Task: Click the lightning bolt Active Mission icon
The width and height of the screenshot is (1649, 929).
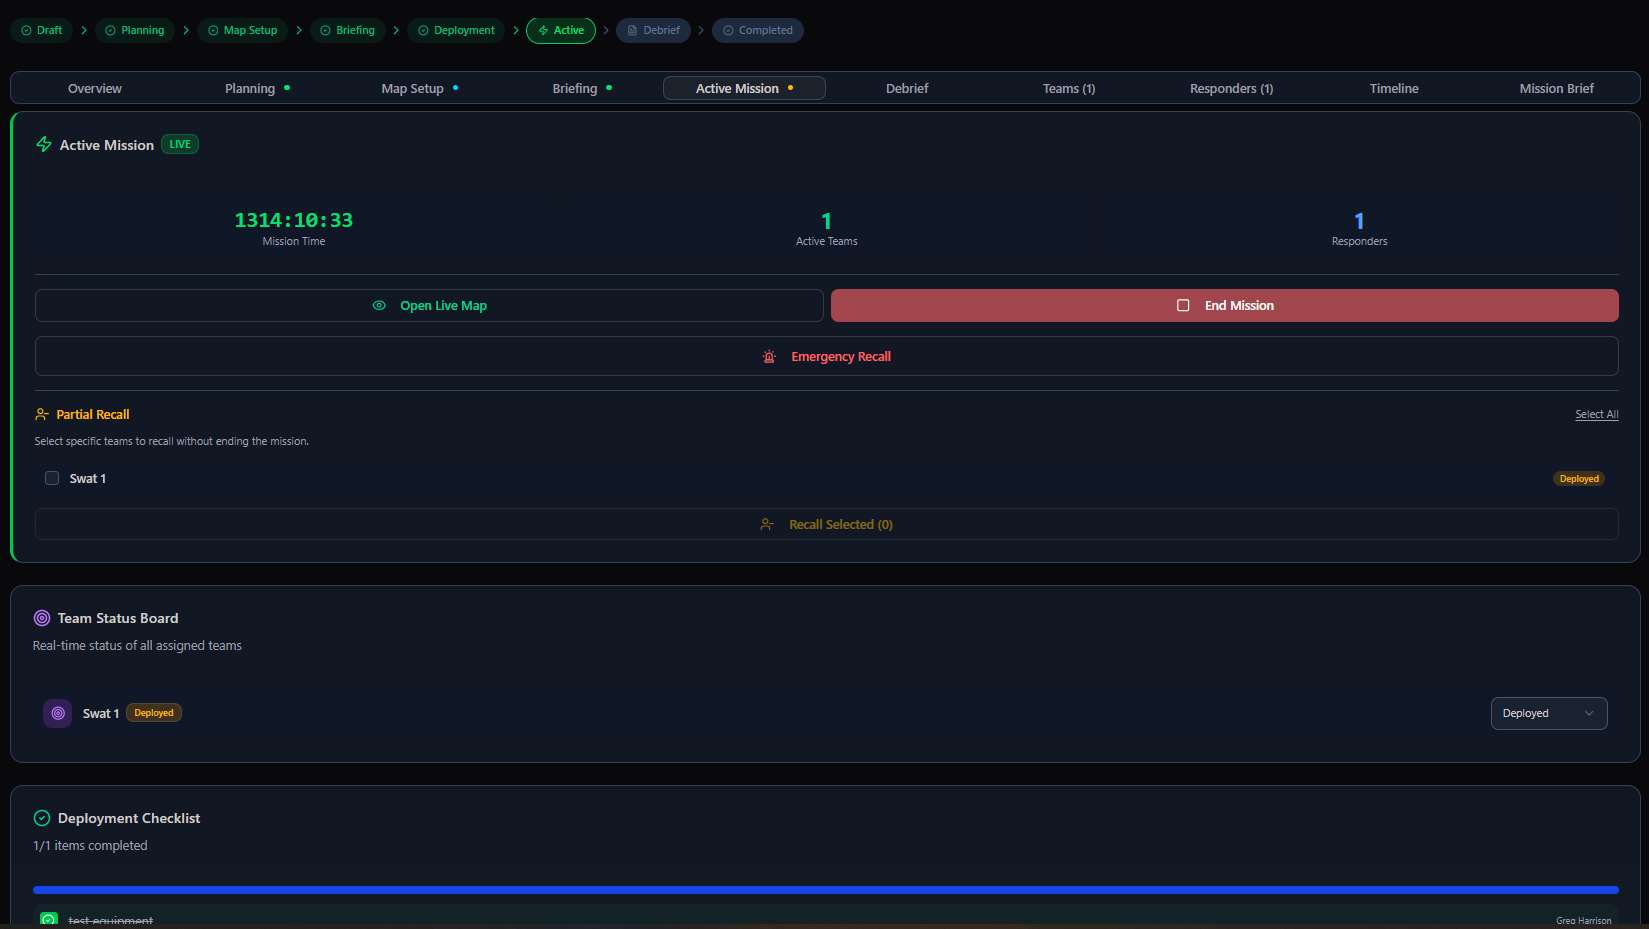Action: pos(44,144)
